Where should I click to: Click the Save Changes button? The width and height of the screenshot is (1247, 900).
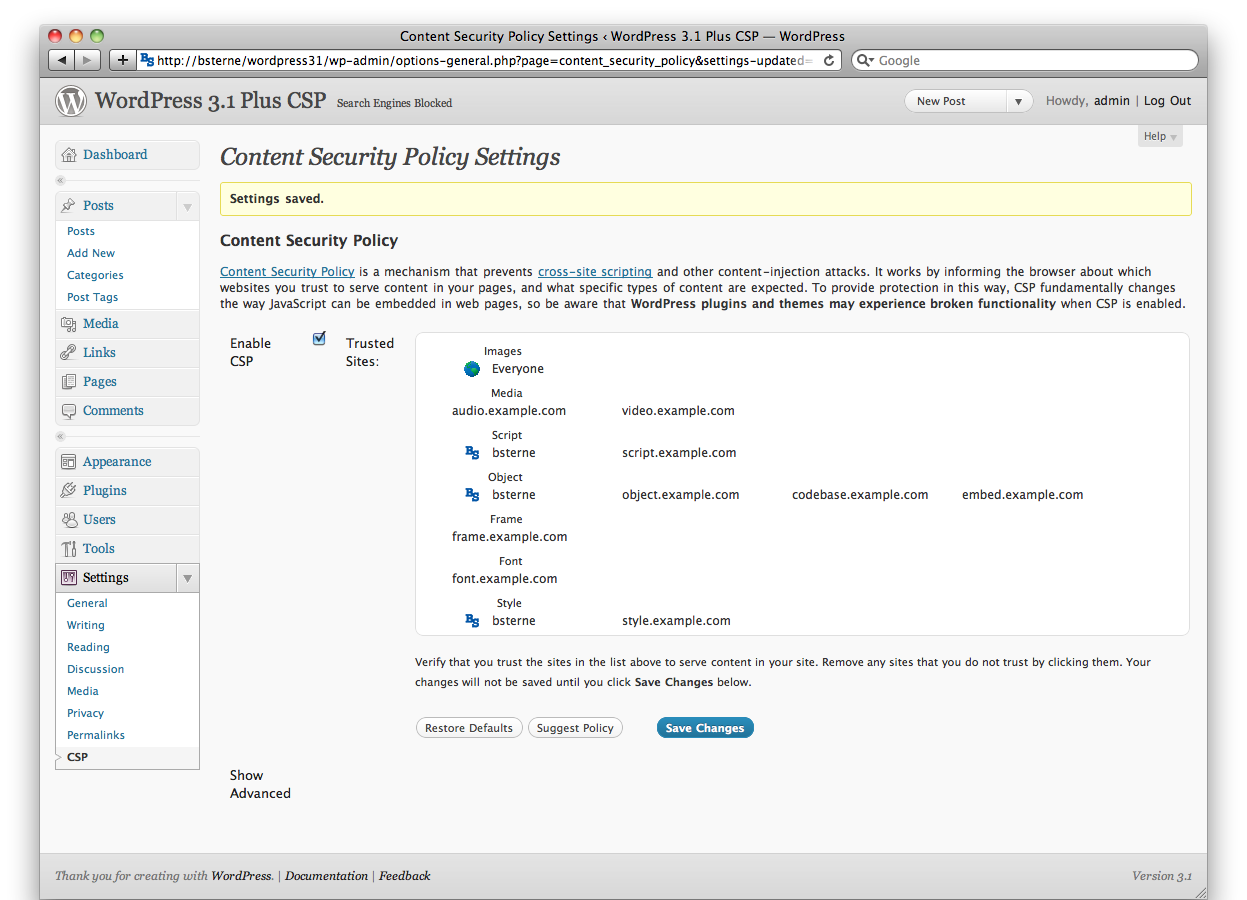(x=705, y=728)
